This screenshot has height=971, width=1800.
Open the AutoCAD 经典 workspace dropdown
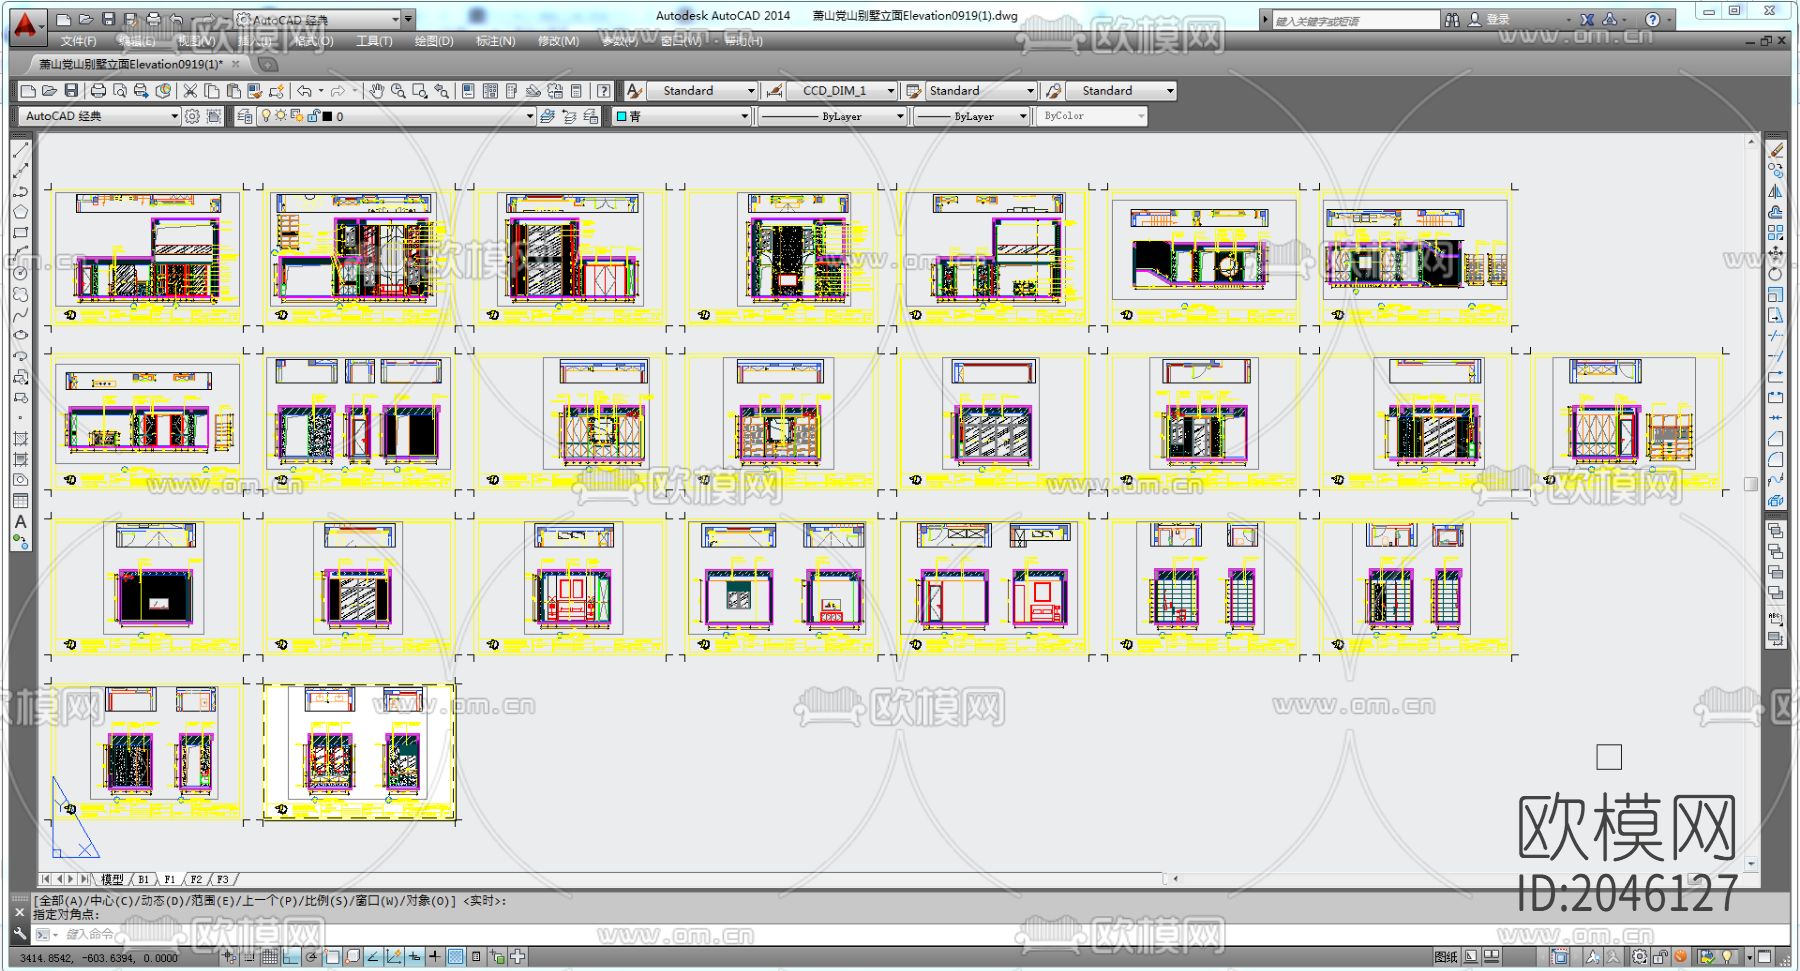pos(99,116)
